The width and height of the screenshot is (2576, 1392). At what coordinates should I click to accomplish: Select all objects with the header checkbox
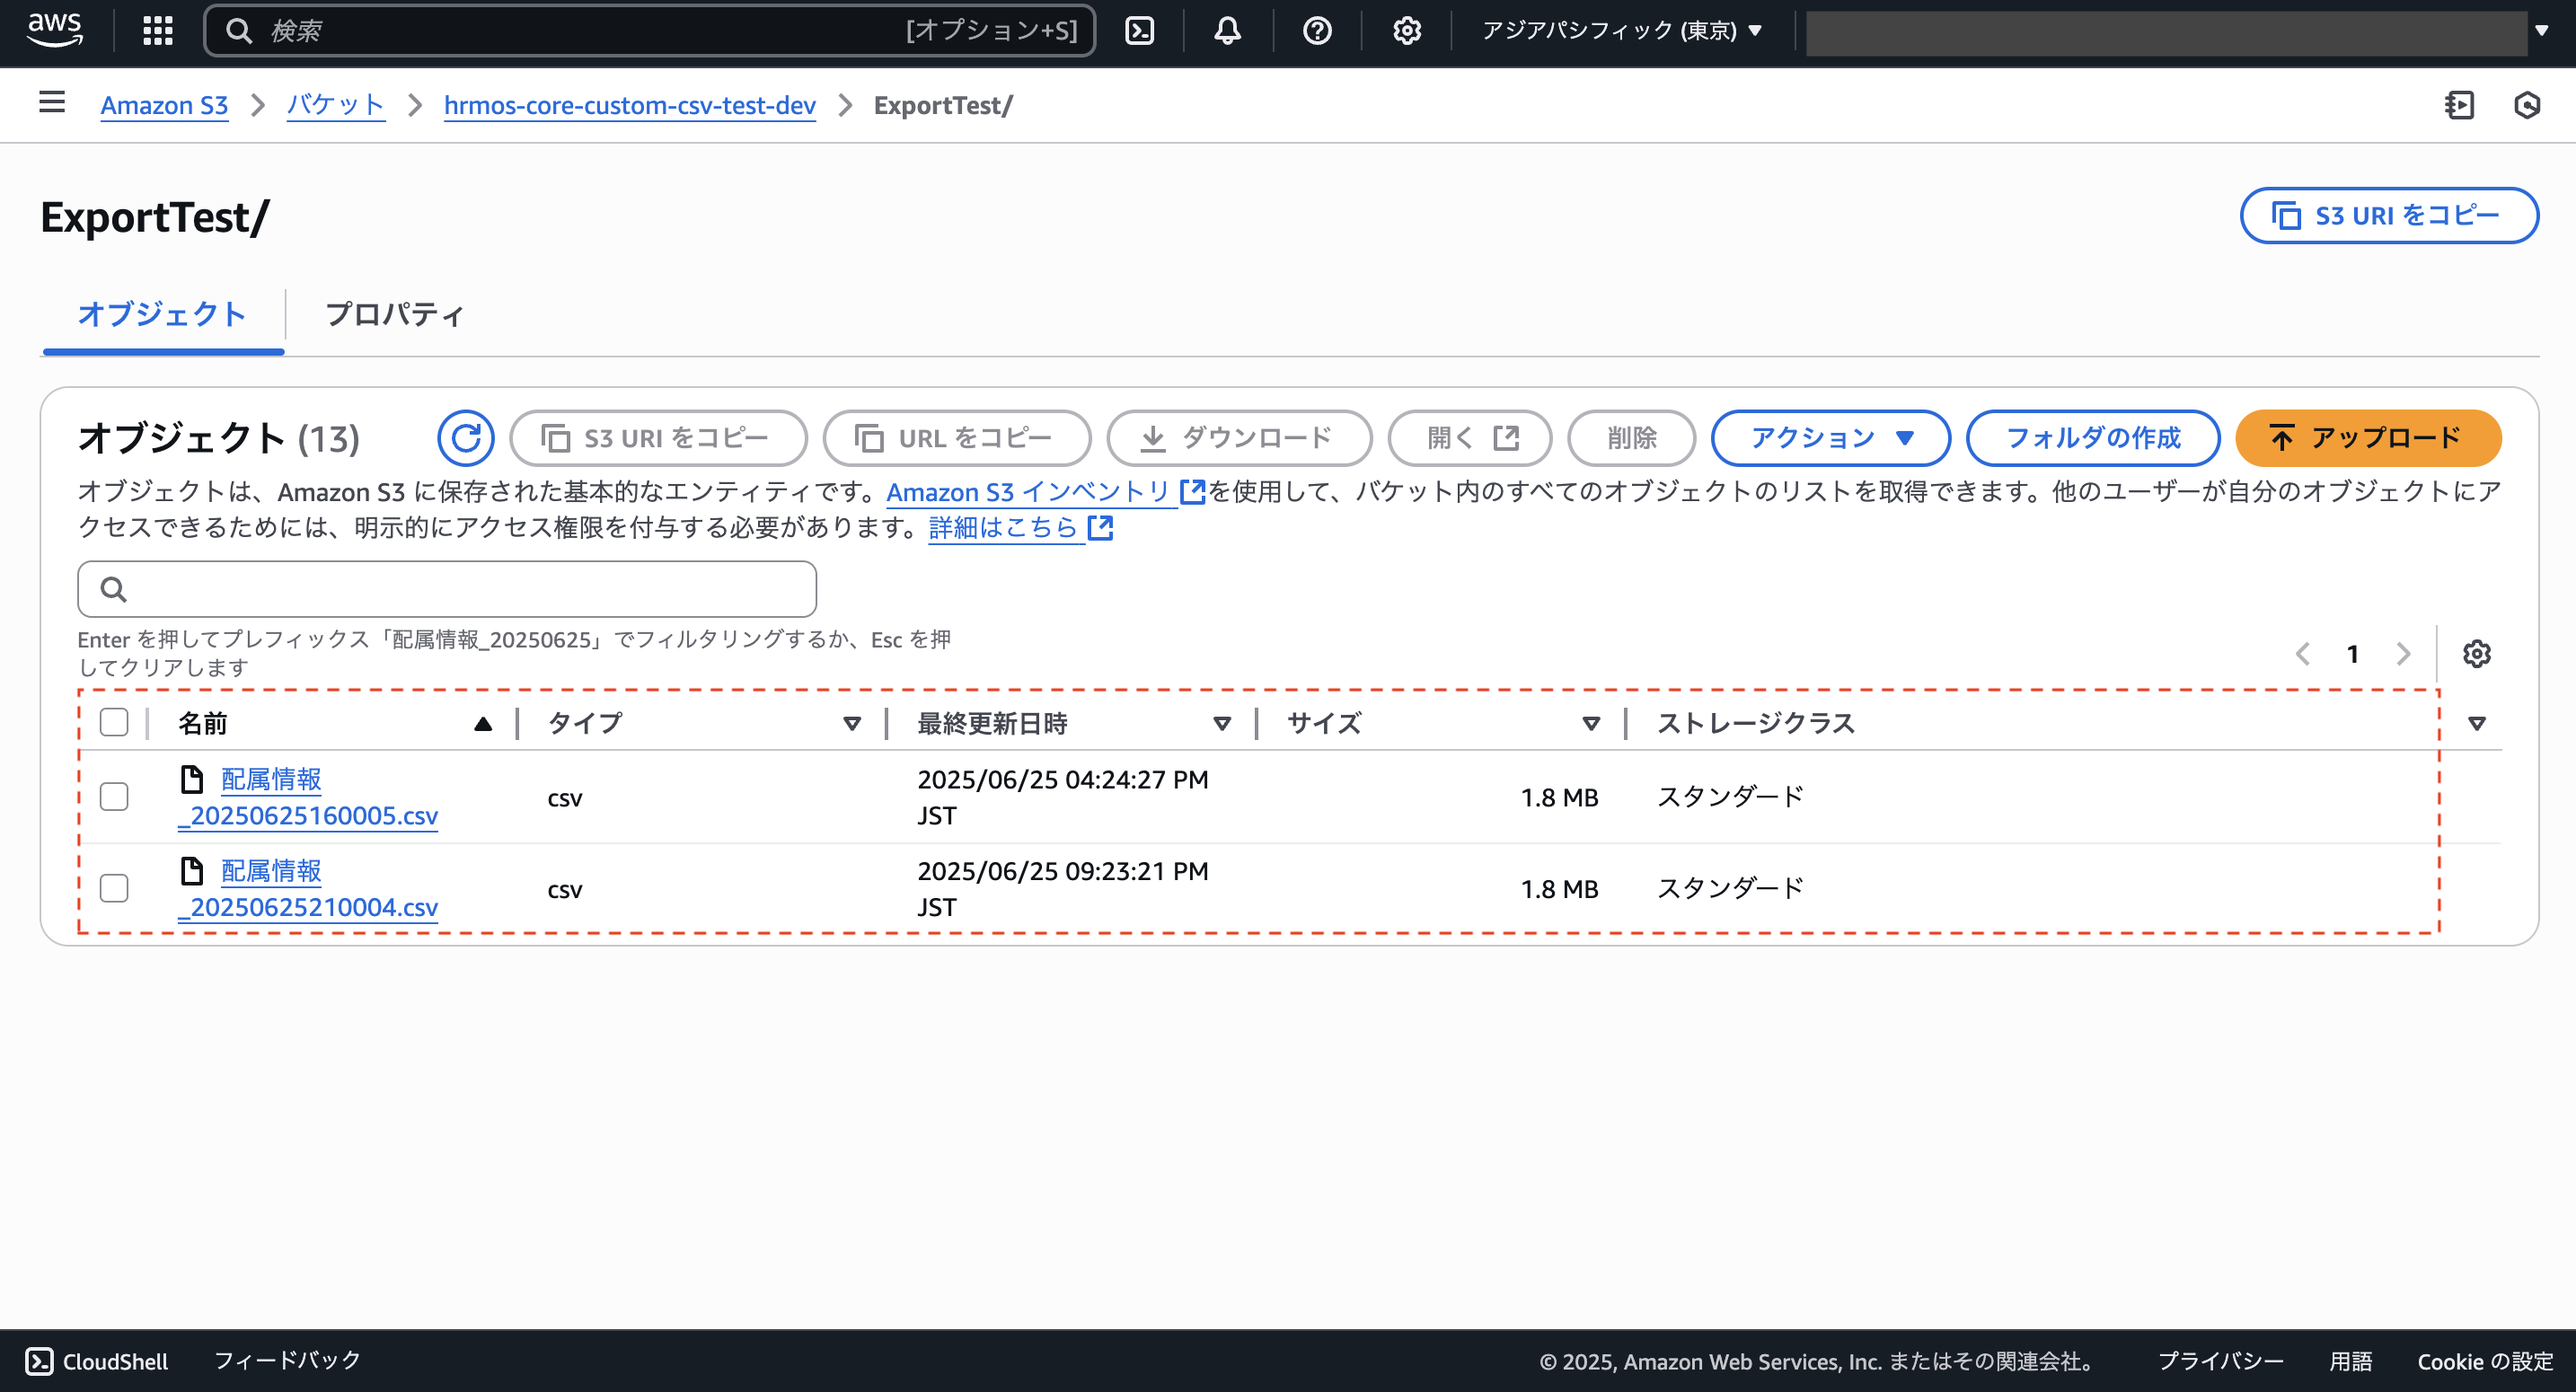tap(114, 722)
